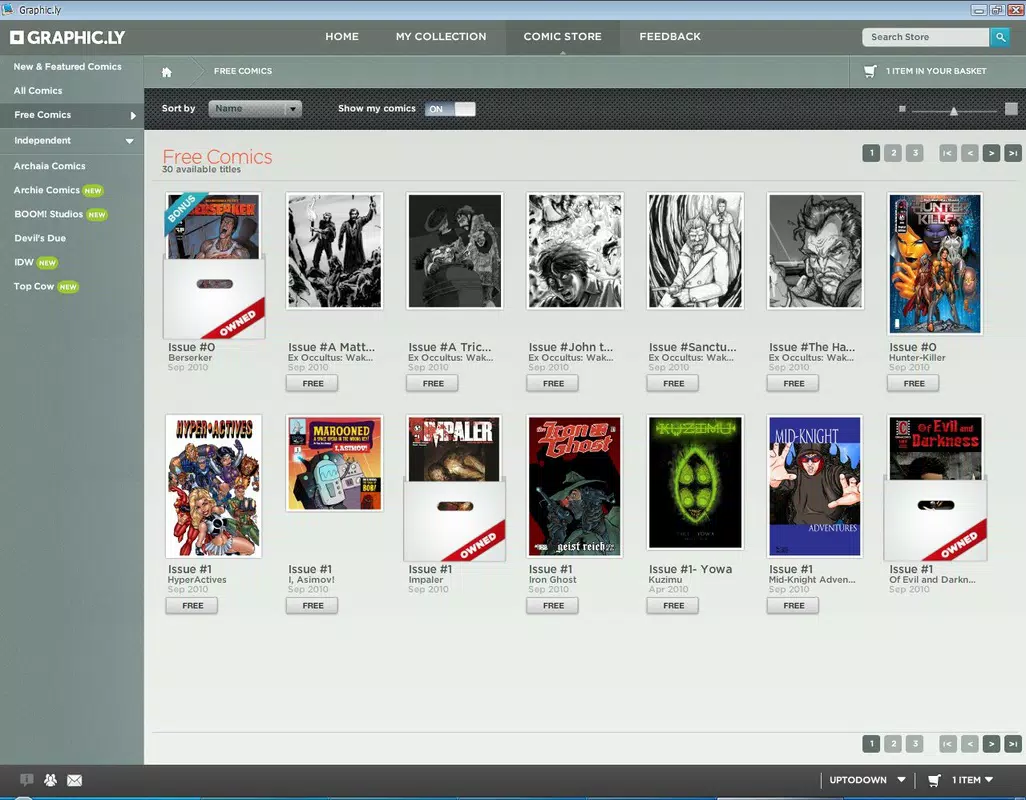Jump to first page, bottom pager

pyautogui.click(x=947, y=744)
